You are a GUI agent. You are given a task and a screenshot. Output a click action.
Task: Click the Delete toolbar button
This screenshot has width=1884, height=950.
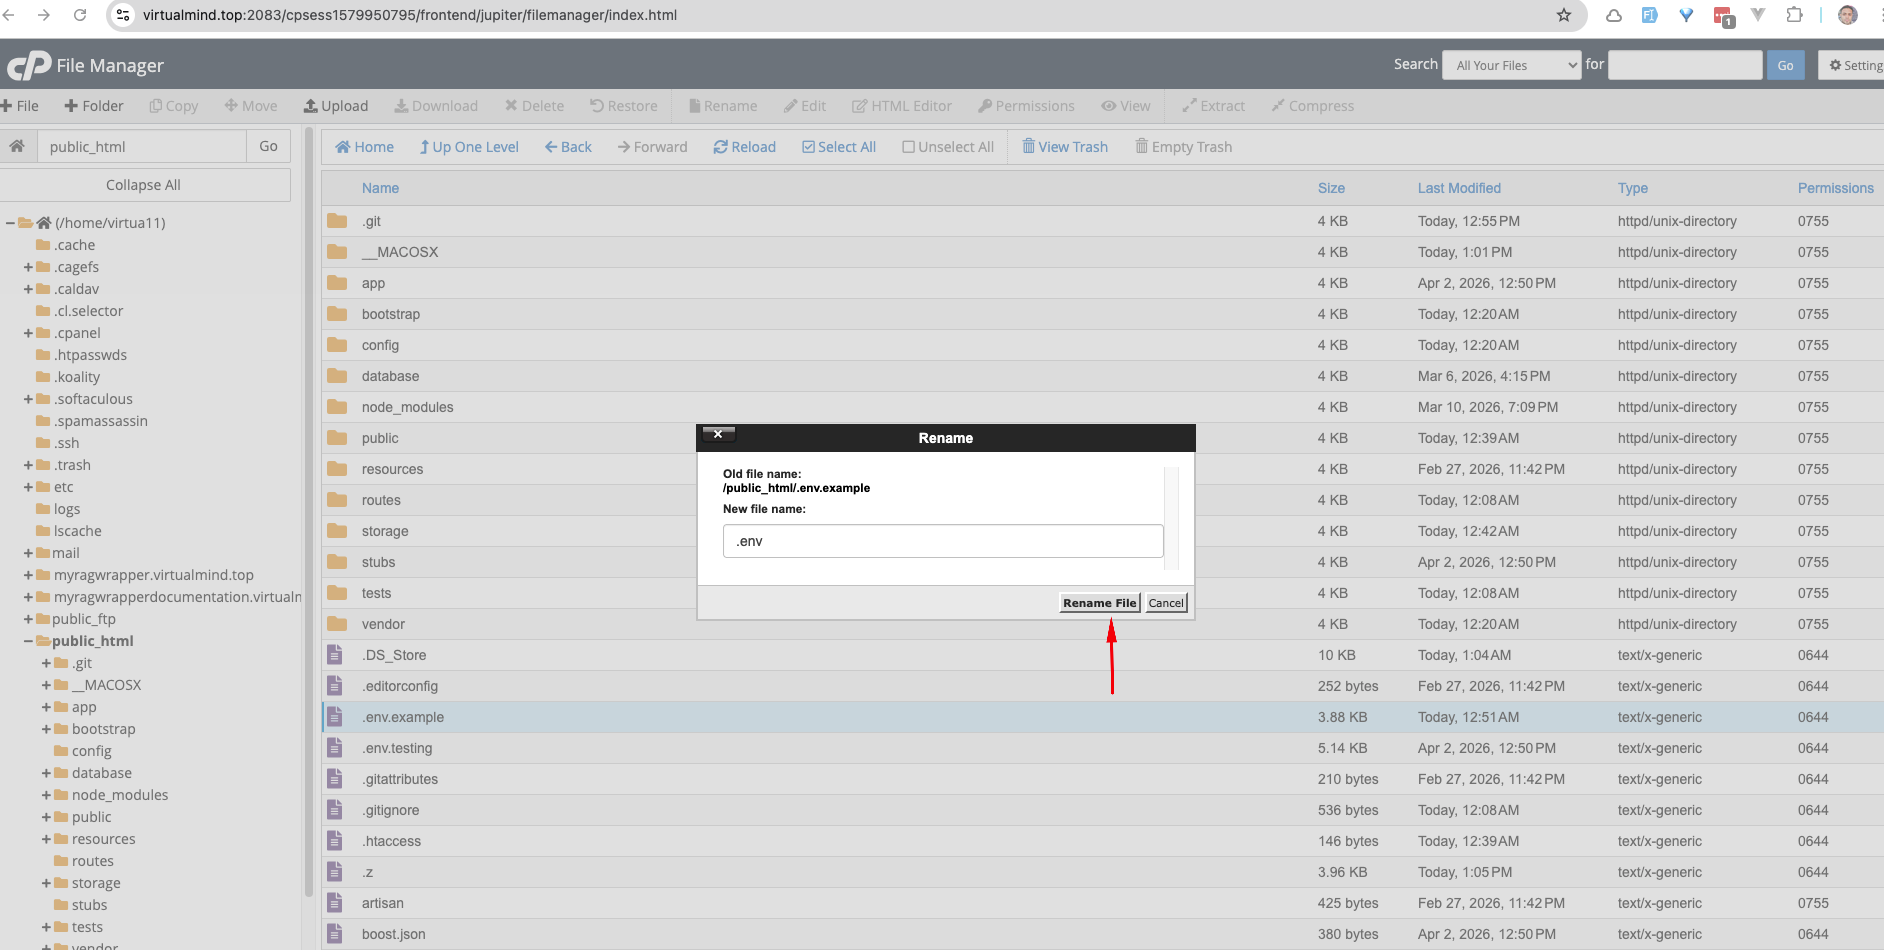(x=534, y=106)
